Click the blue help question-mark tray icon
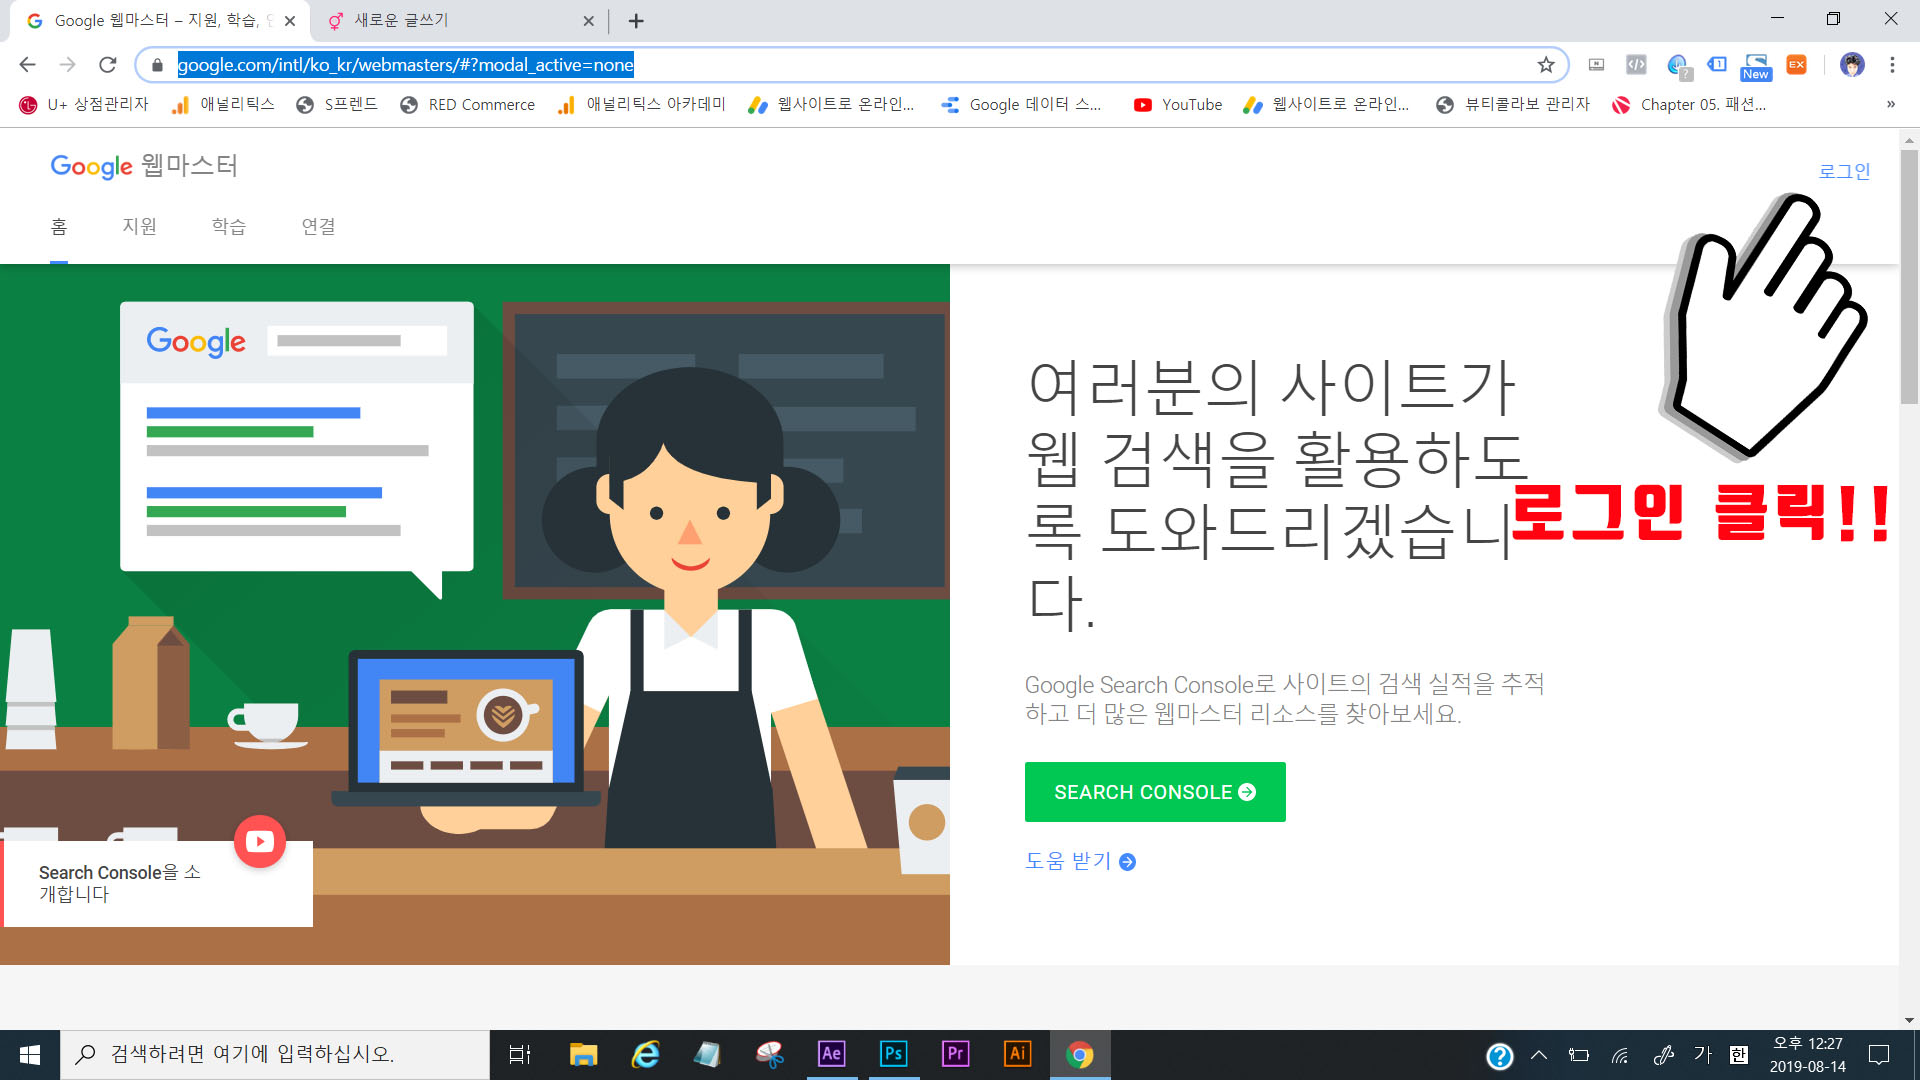Viewport: 1920px width, 1080px height. (x=1499, y=1056)
